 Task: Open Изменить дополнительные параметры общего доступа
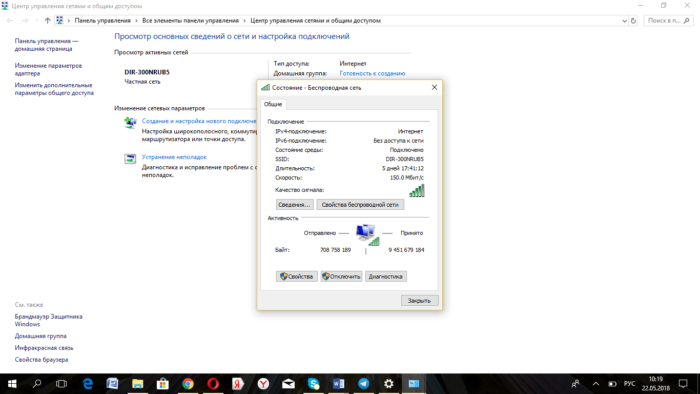click(x=54, y=89)
